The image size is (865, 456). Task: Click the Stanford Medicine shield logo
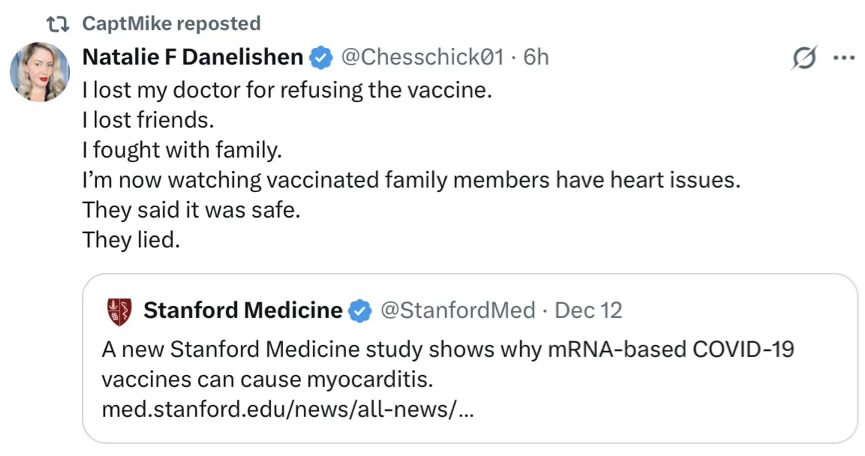pyautogui.click(x=118, y=311)
